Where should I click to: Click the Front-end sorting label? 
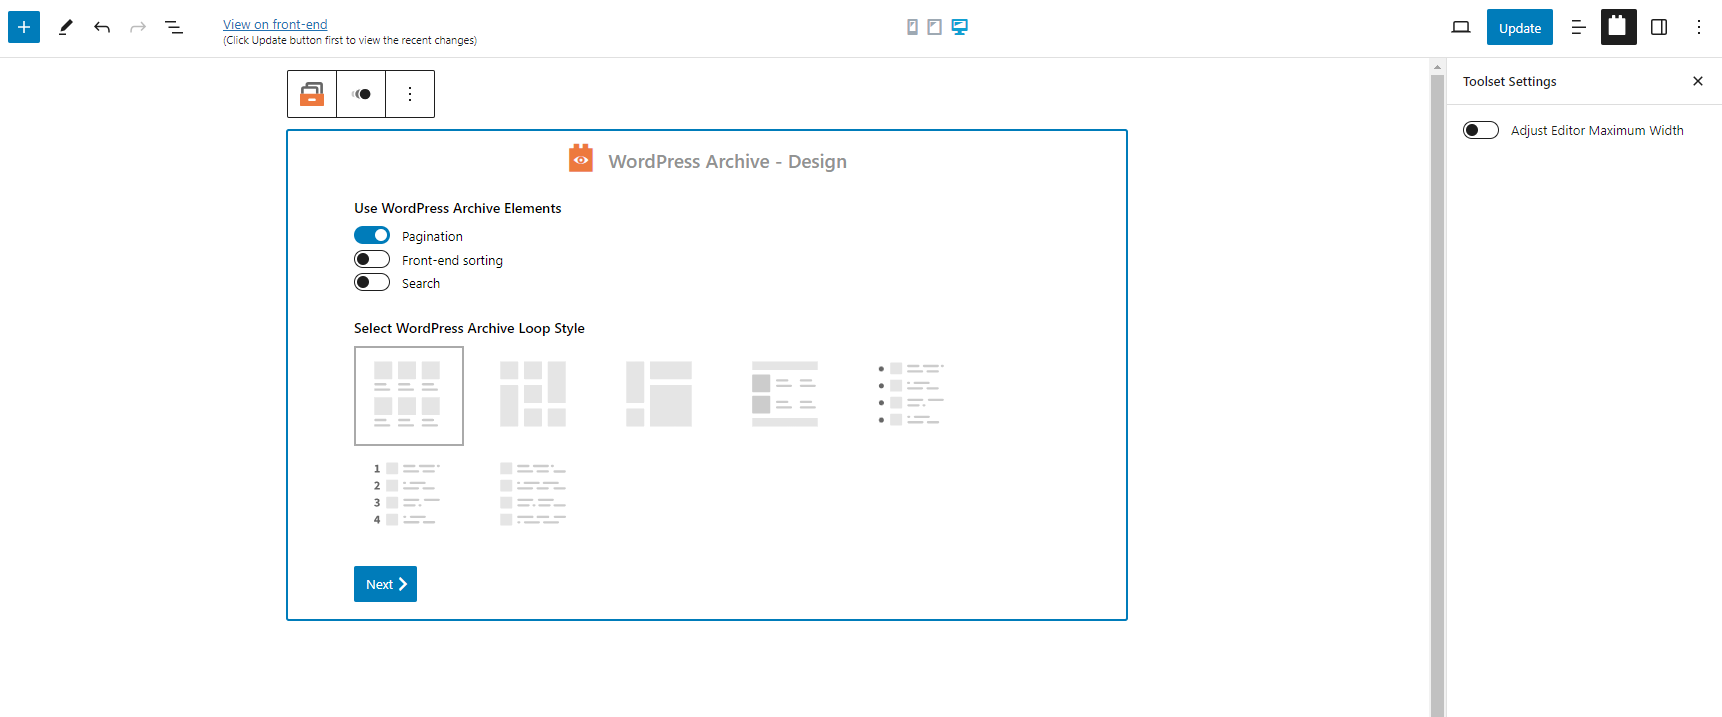[x=452, y=260]
